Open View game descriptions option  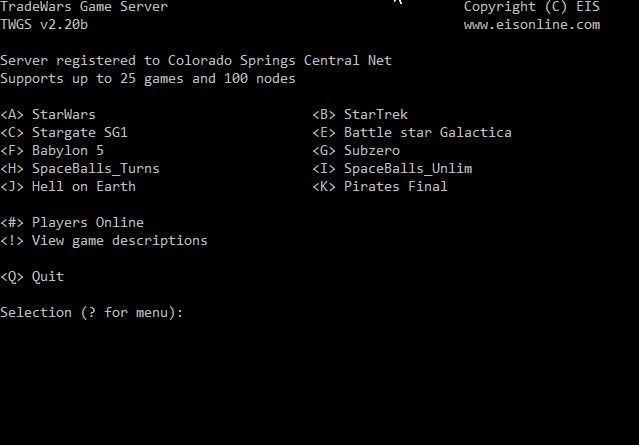[x=104, y=240]
